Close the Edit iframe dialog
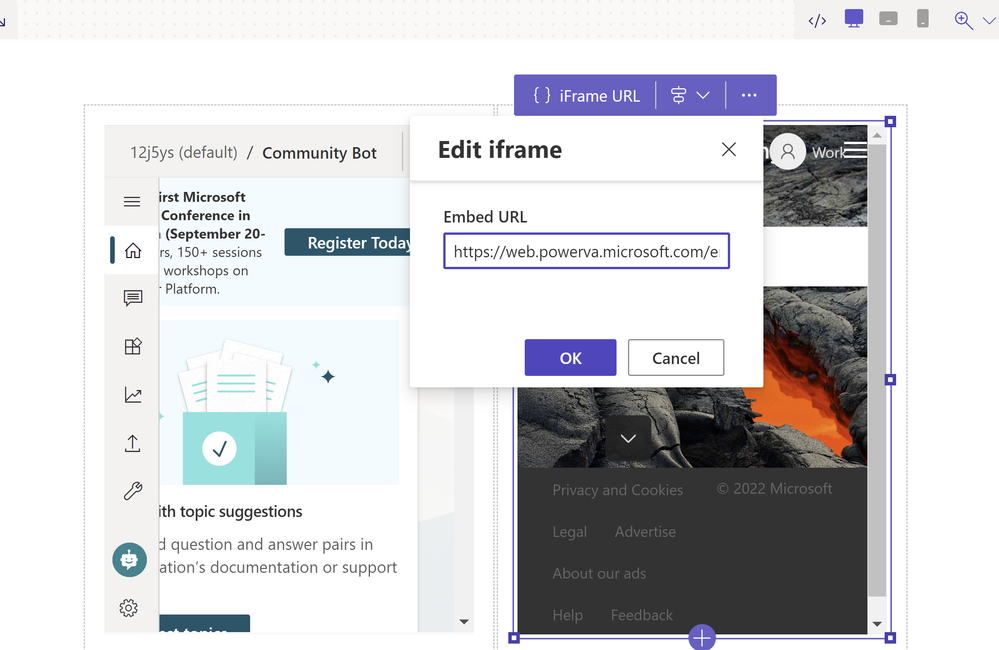 [729, 149]
